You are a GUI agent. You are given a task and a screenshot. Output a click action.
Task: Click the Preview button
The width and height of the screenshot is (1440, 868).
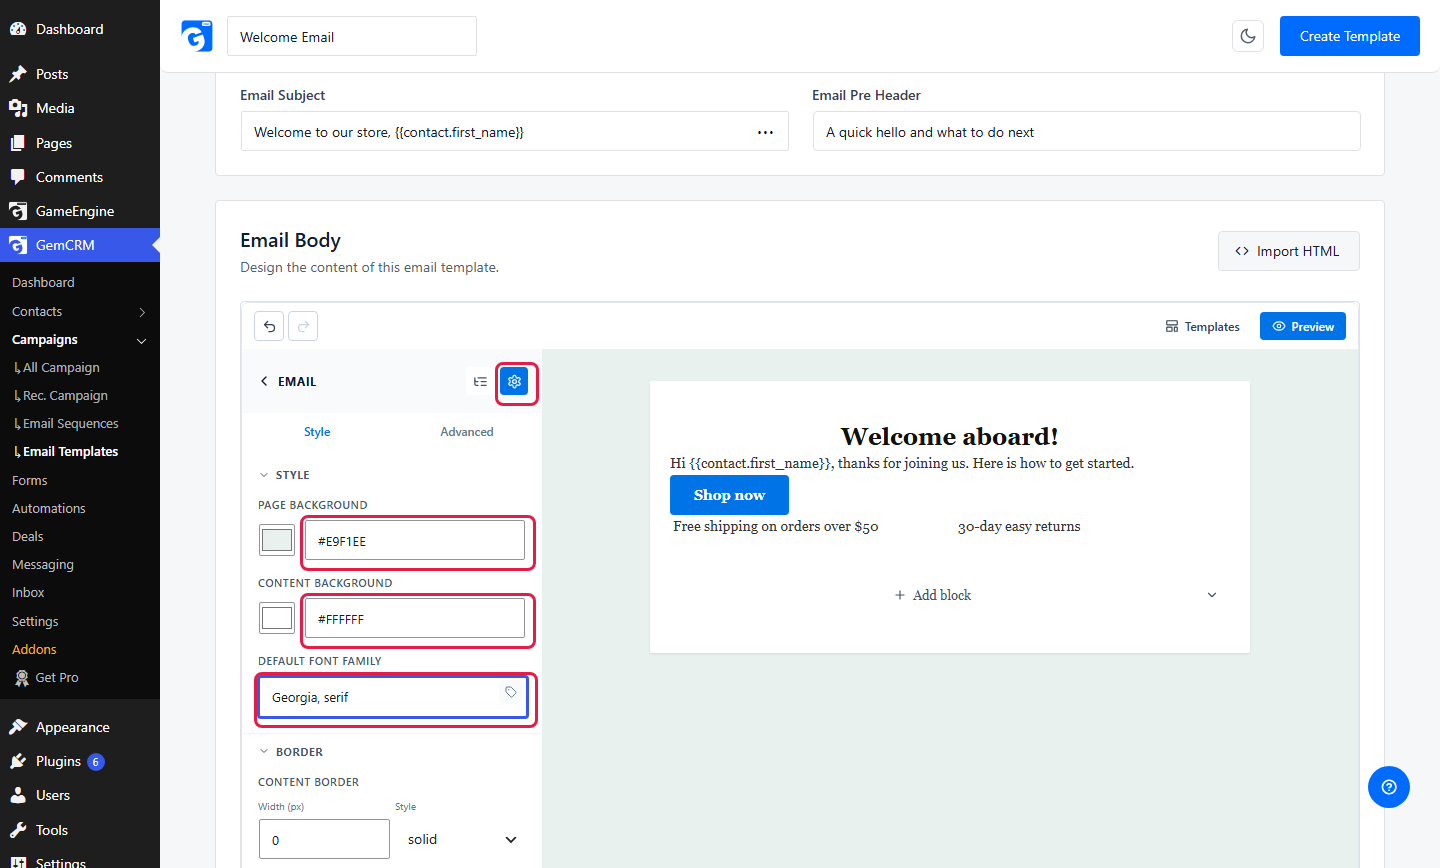(x=1303, y=327)
